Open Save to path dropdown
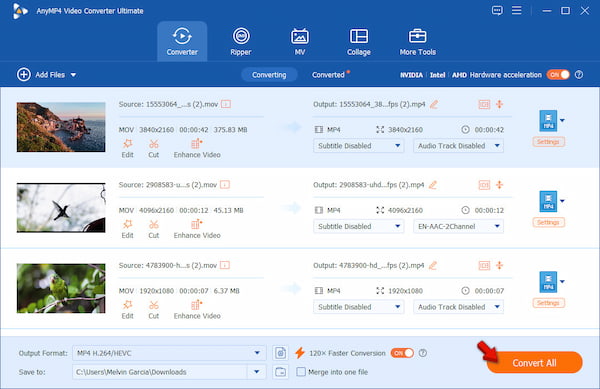Image resolution: width=600 pixels, height=389 pixels. click(256, 372)
